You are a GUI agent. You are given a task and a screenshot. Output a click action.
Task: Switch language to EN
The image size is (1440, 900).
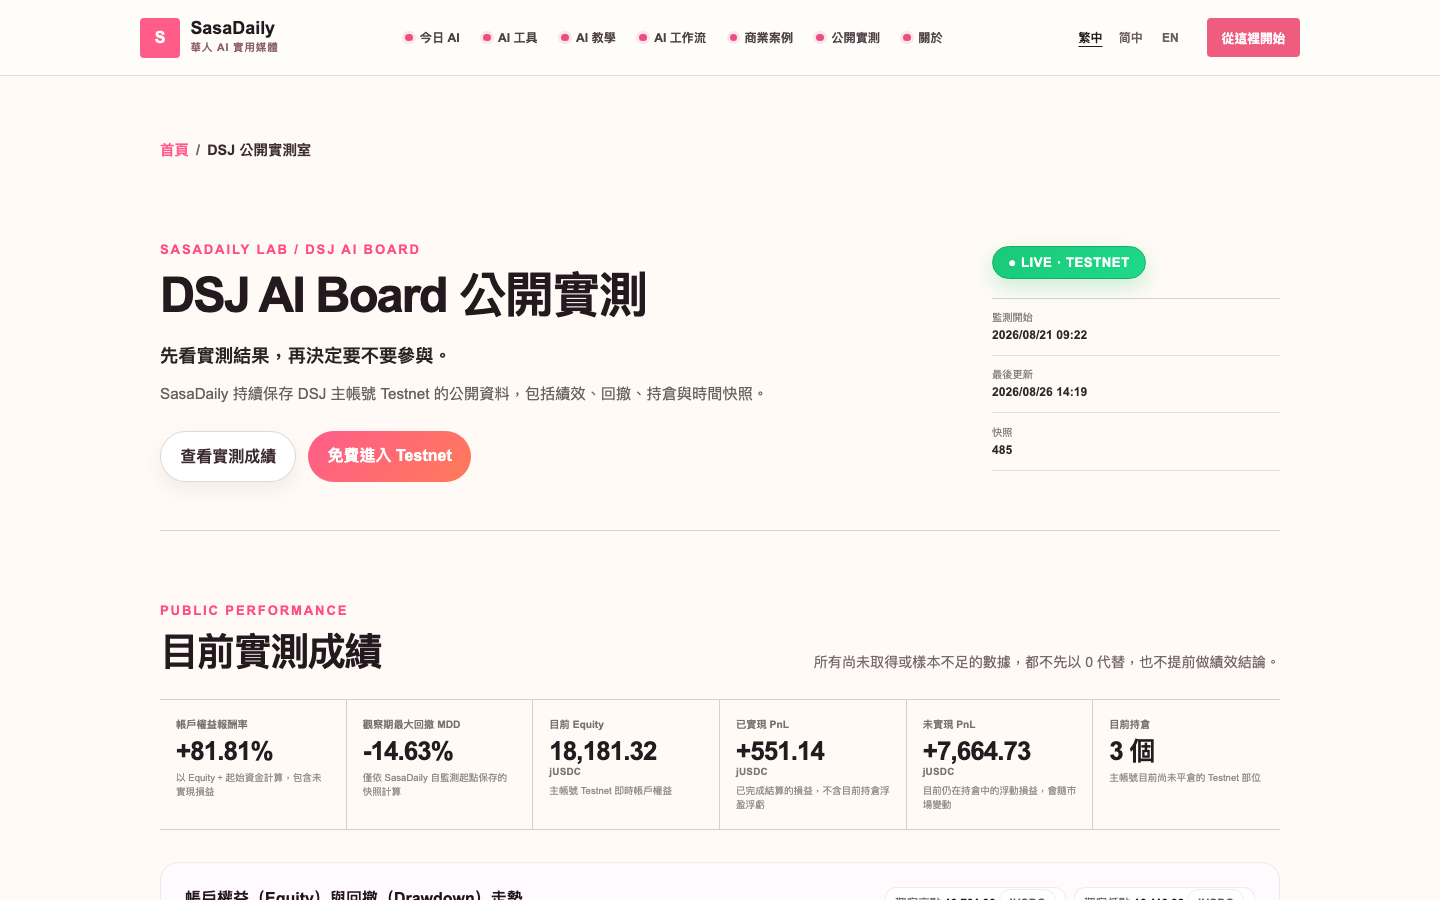[x=1170, y=38]
